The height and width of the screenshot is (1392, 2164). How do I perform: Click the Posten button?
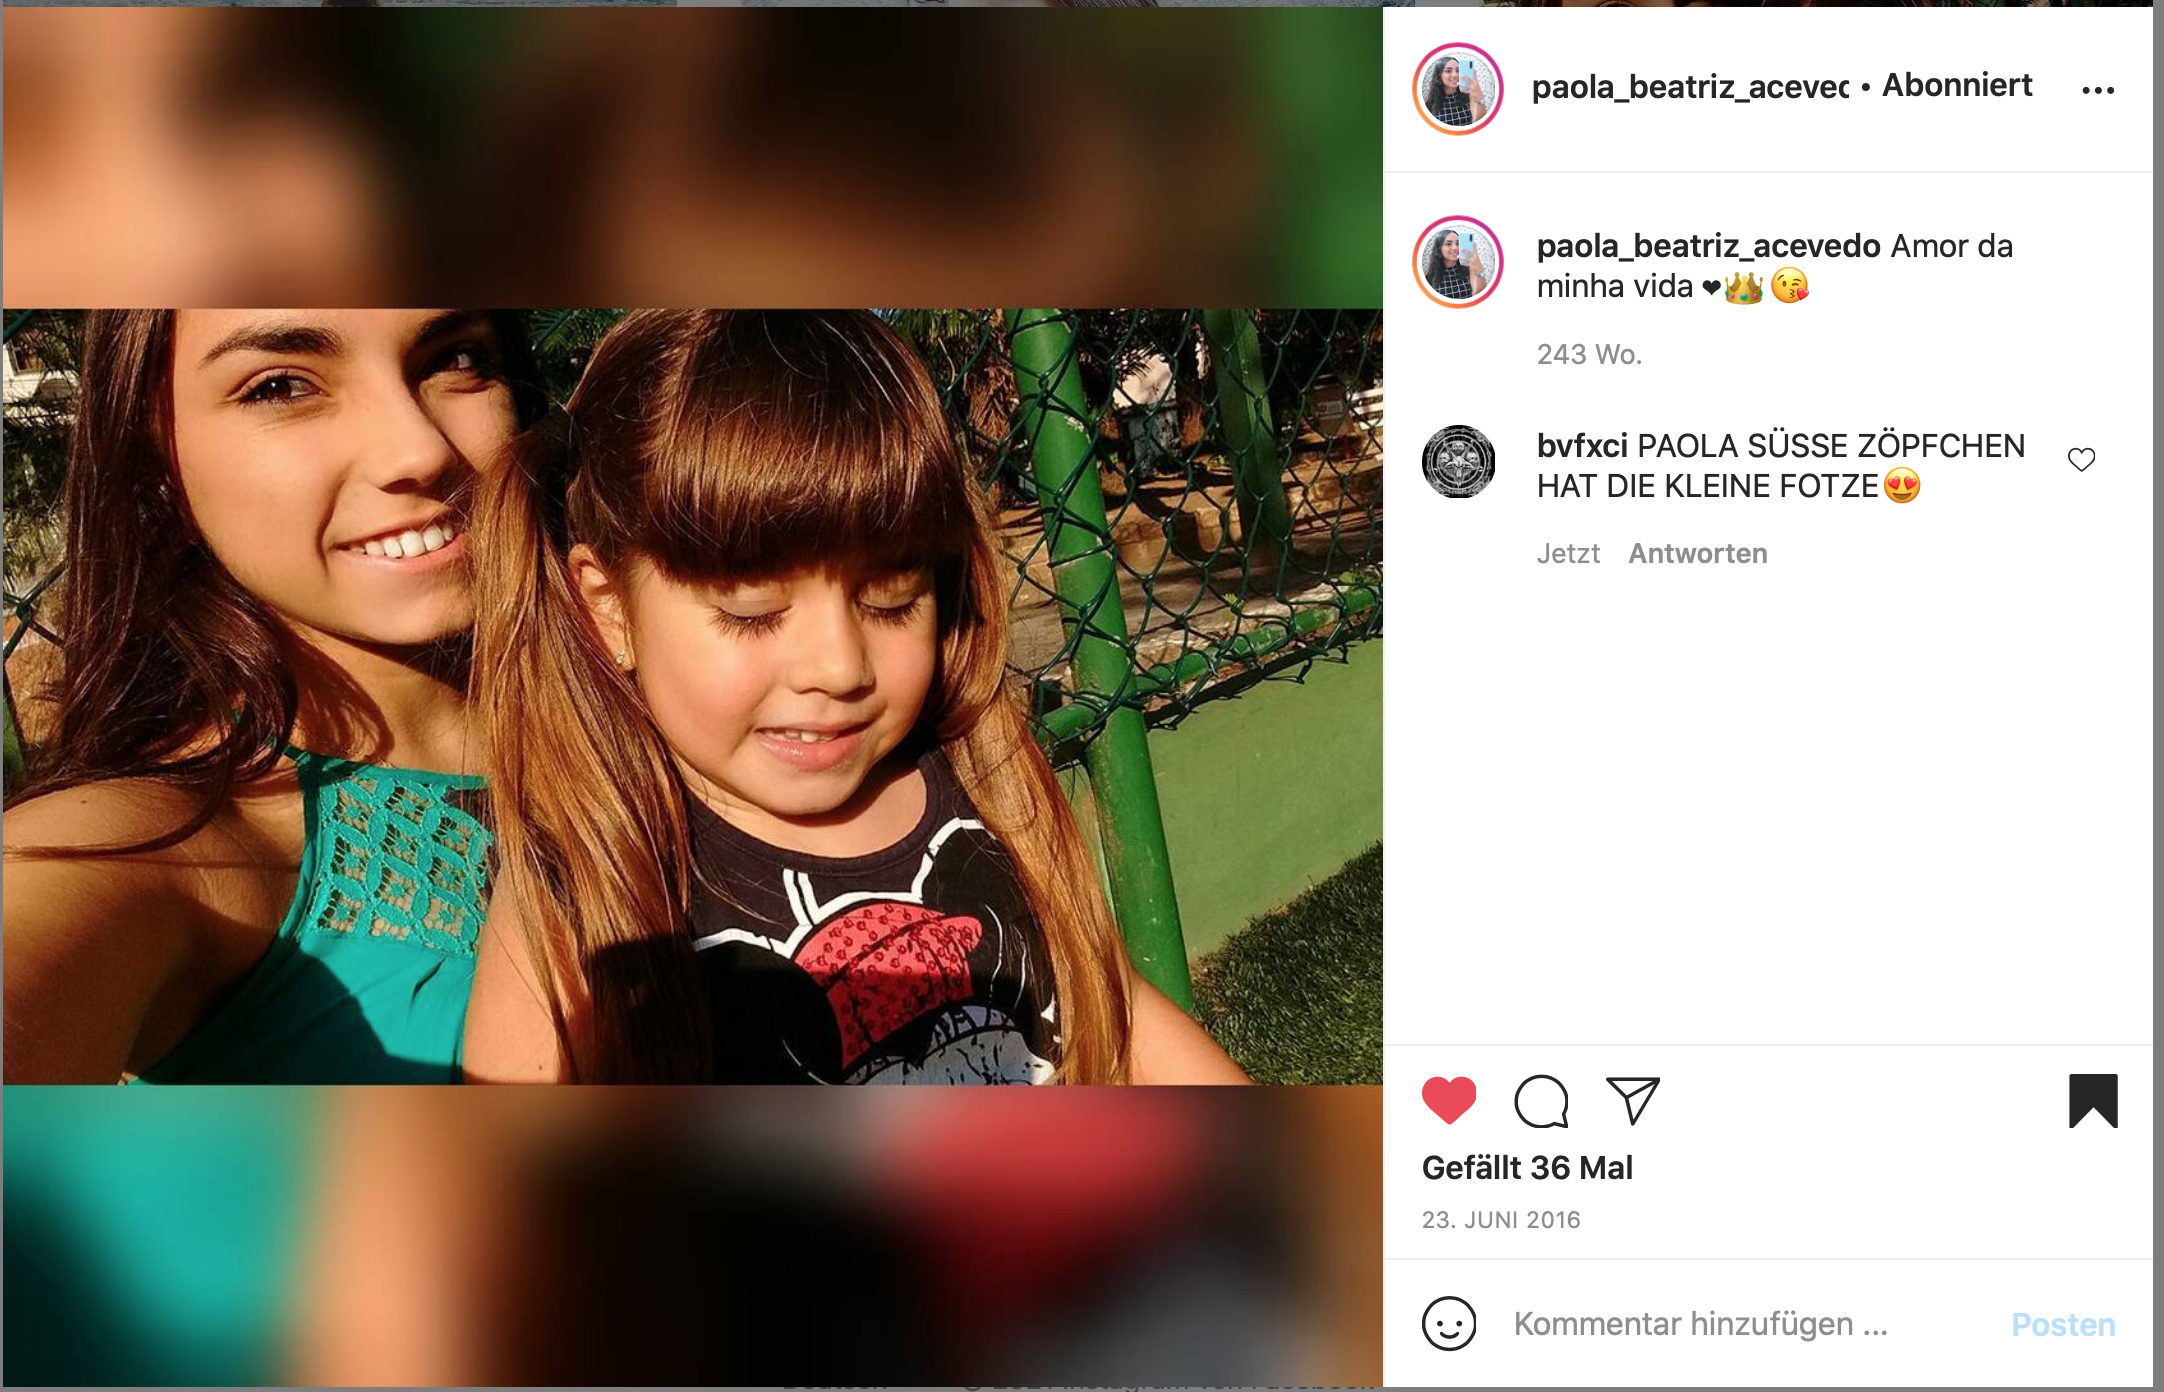pyautogui.click(x=2063, y=1324)
